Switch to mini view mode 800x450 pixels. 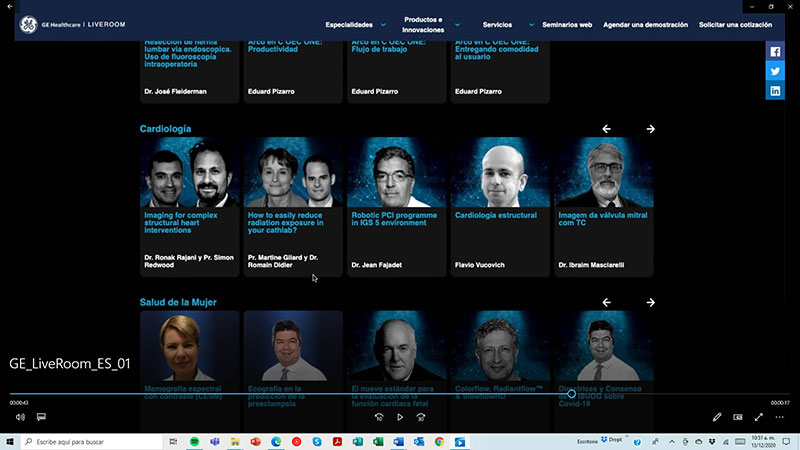[738, 417]
